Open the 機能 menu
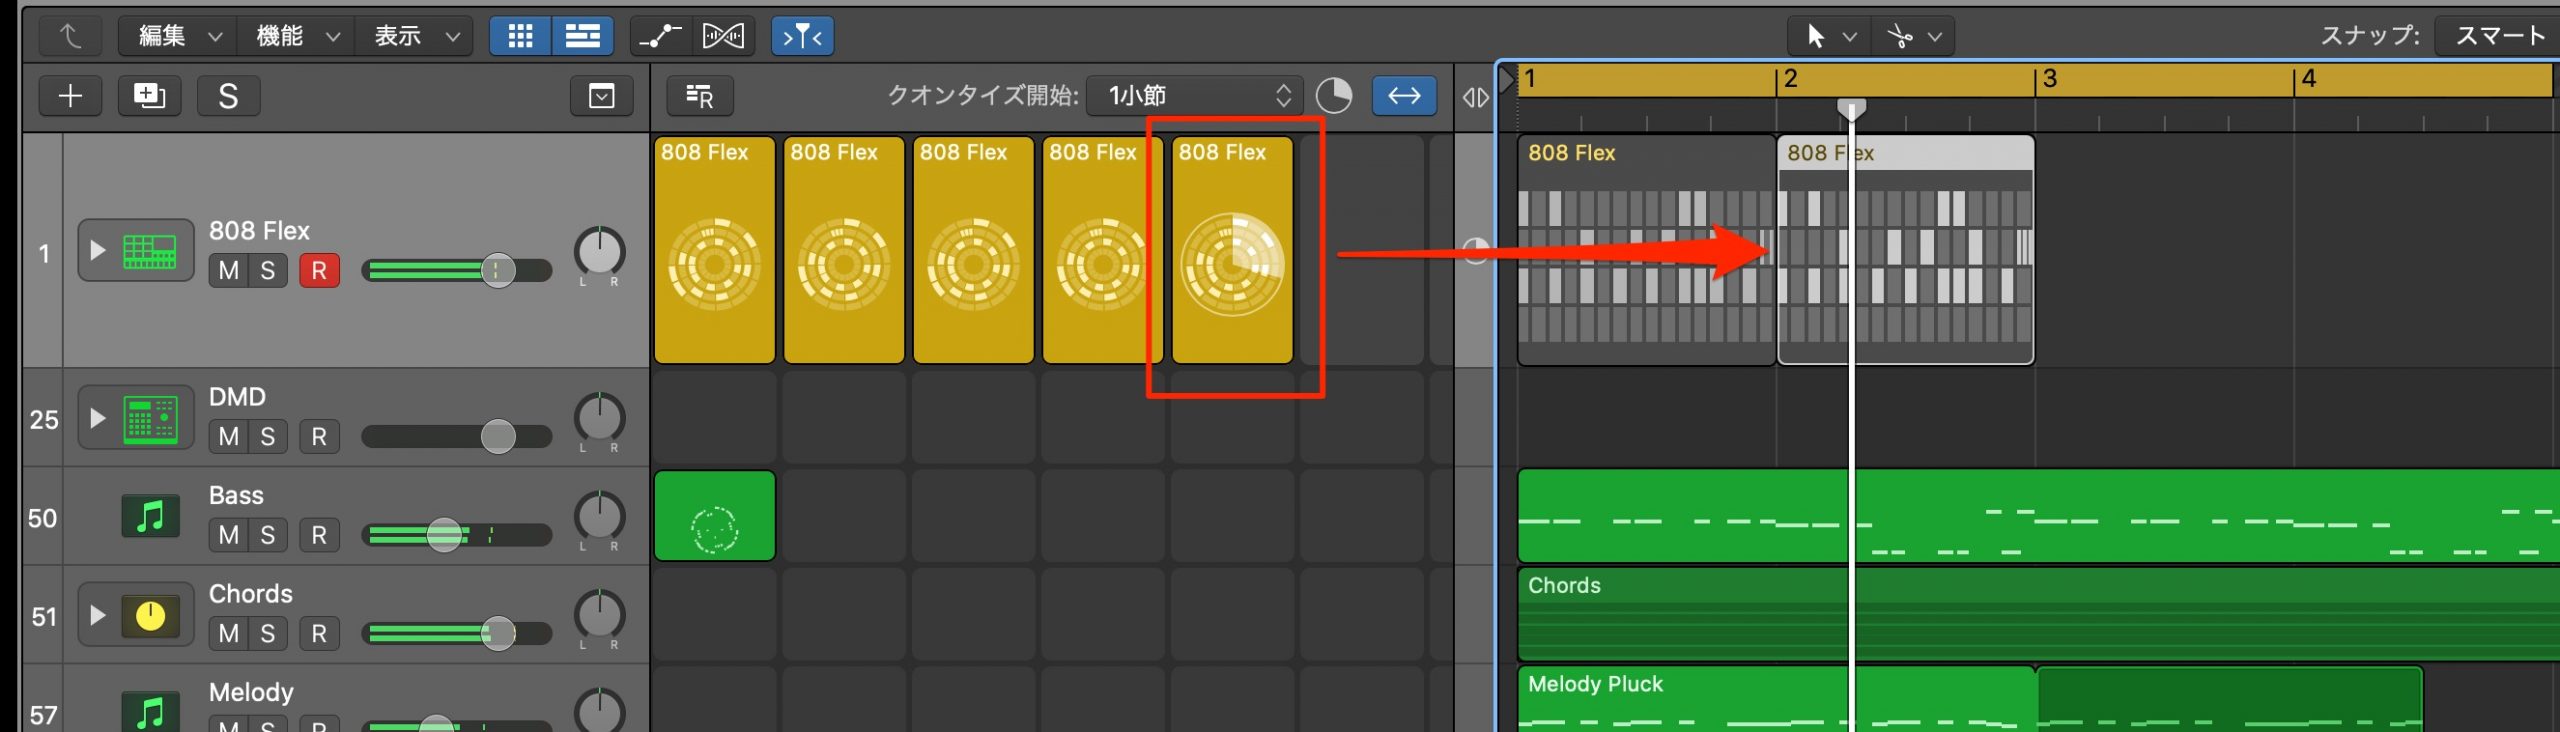Viewport: 2560px width, 732px height. tap(296, 36)
